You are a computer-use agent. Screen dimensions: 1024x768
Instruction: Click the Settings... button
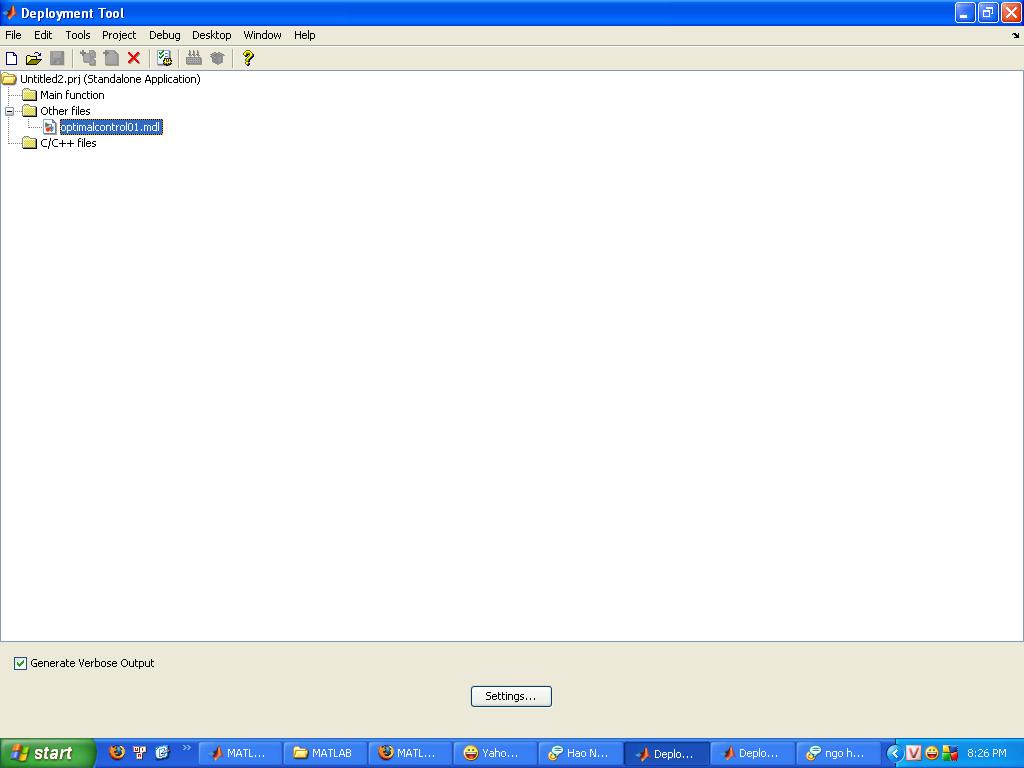(511, 696)
